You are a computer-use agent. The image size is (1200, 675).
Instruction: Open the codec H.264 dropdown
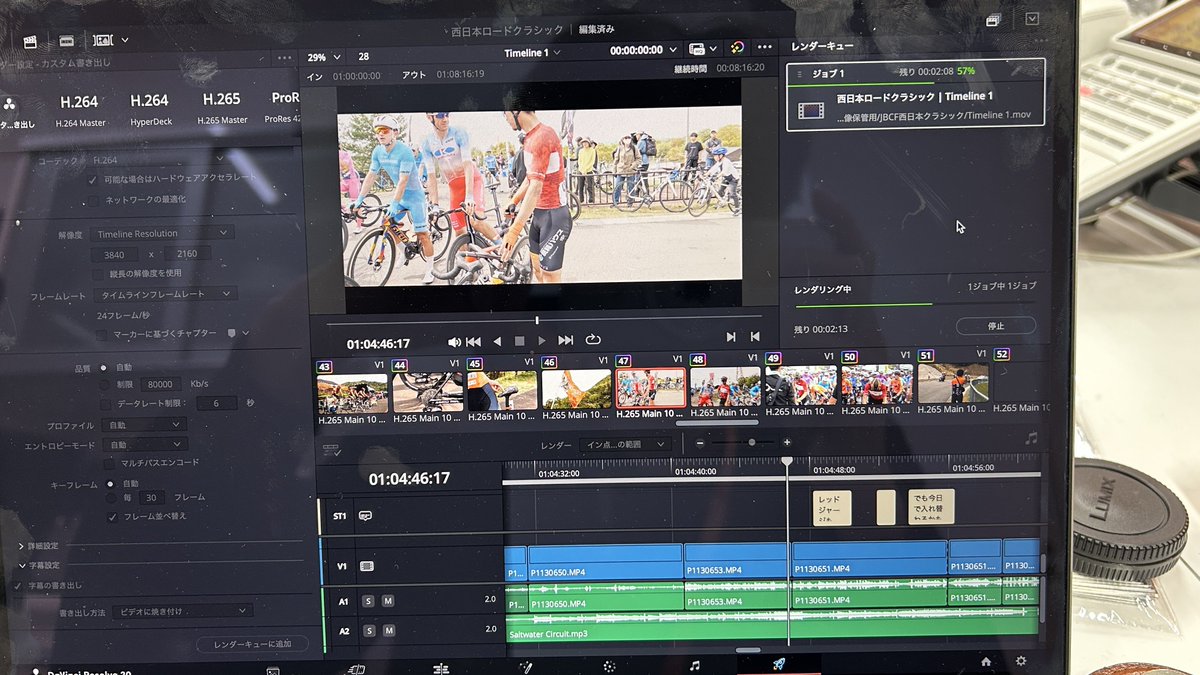tap(156, 159)
